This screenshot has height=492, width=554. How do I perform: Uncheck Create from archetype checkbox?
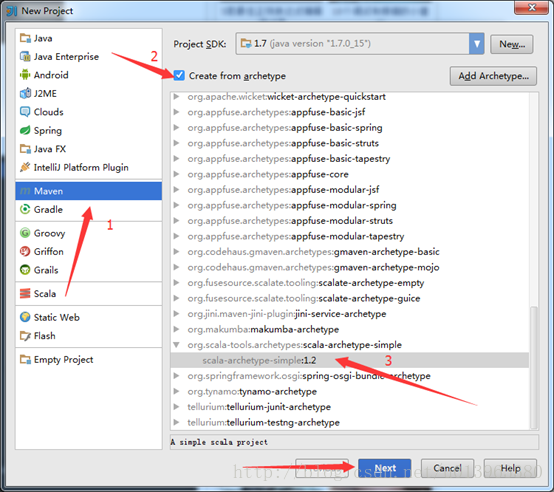coord(179,75)
